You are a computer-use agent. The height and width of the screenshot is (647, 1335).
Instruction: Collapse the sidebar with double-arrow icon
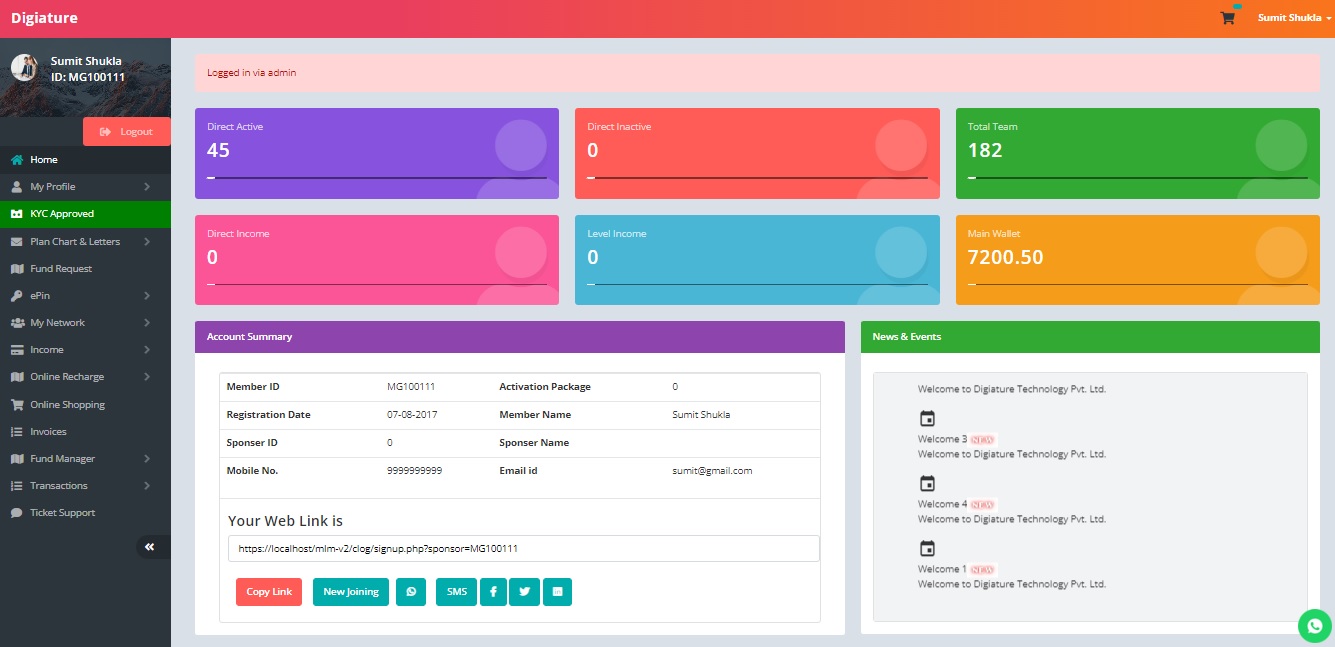point(150,547)
